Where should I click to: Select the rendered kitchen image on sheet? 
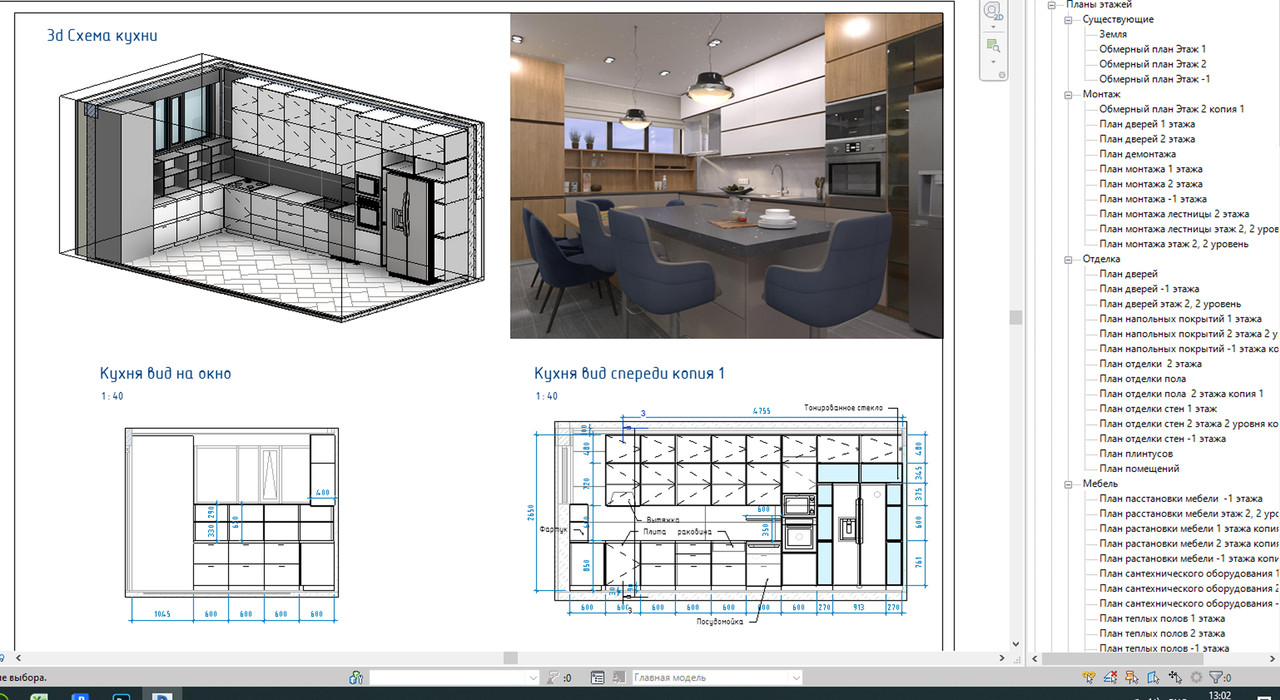[726, 175]
